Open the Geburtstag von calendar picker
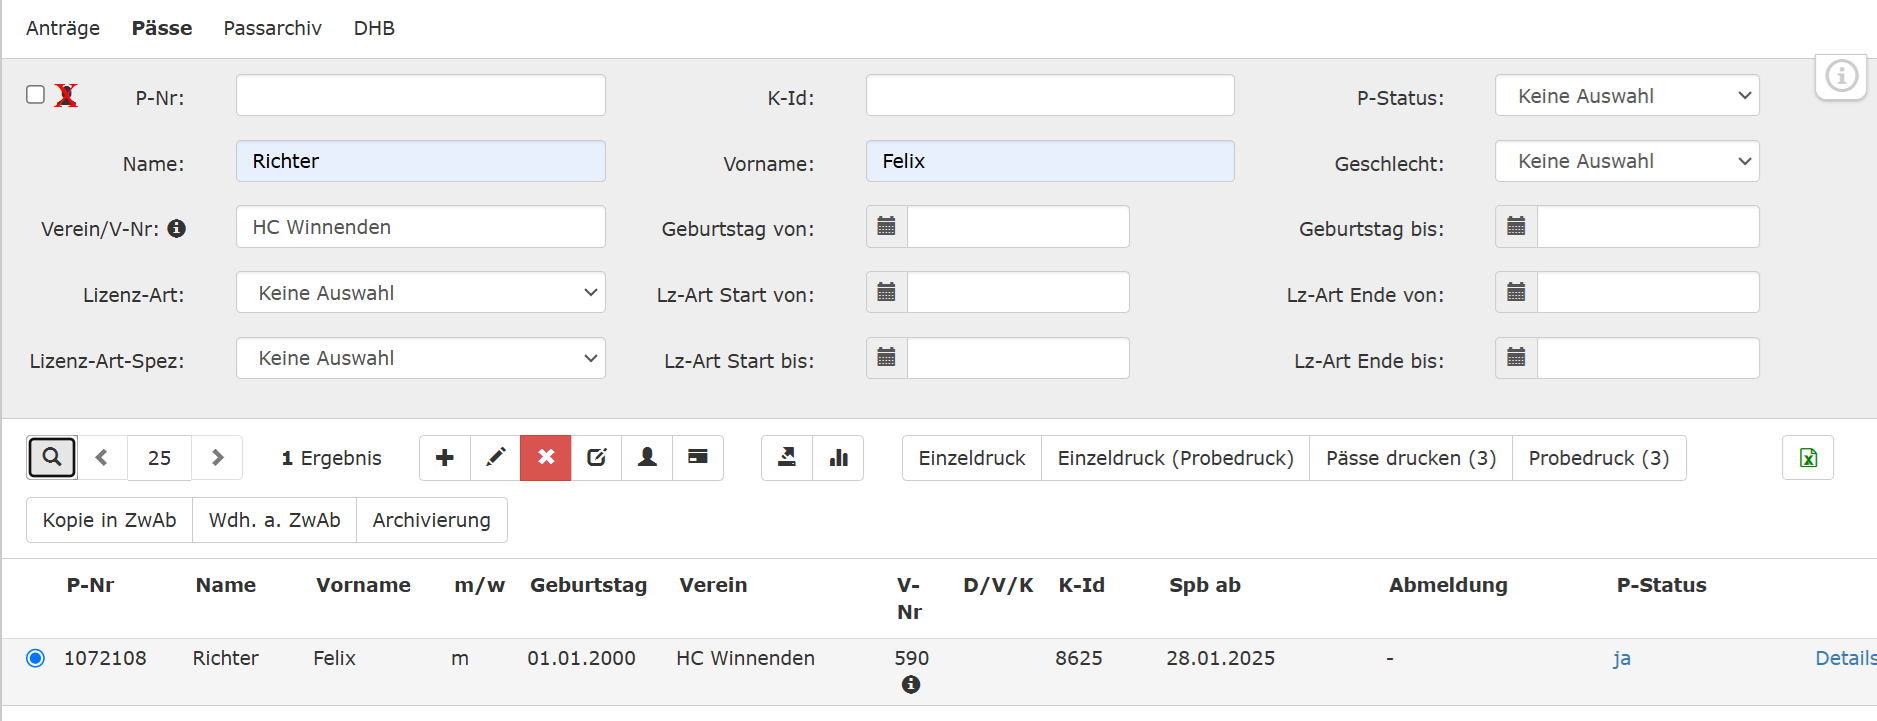1877x721 pixels. pos(886,227)
